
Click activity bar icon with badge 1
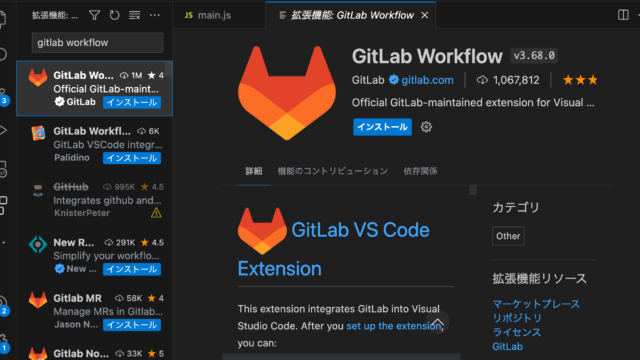[3, 344]
